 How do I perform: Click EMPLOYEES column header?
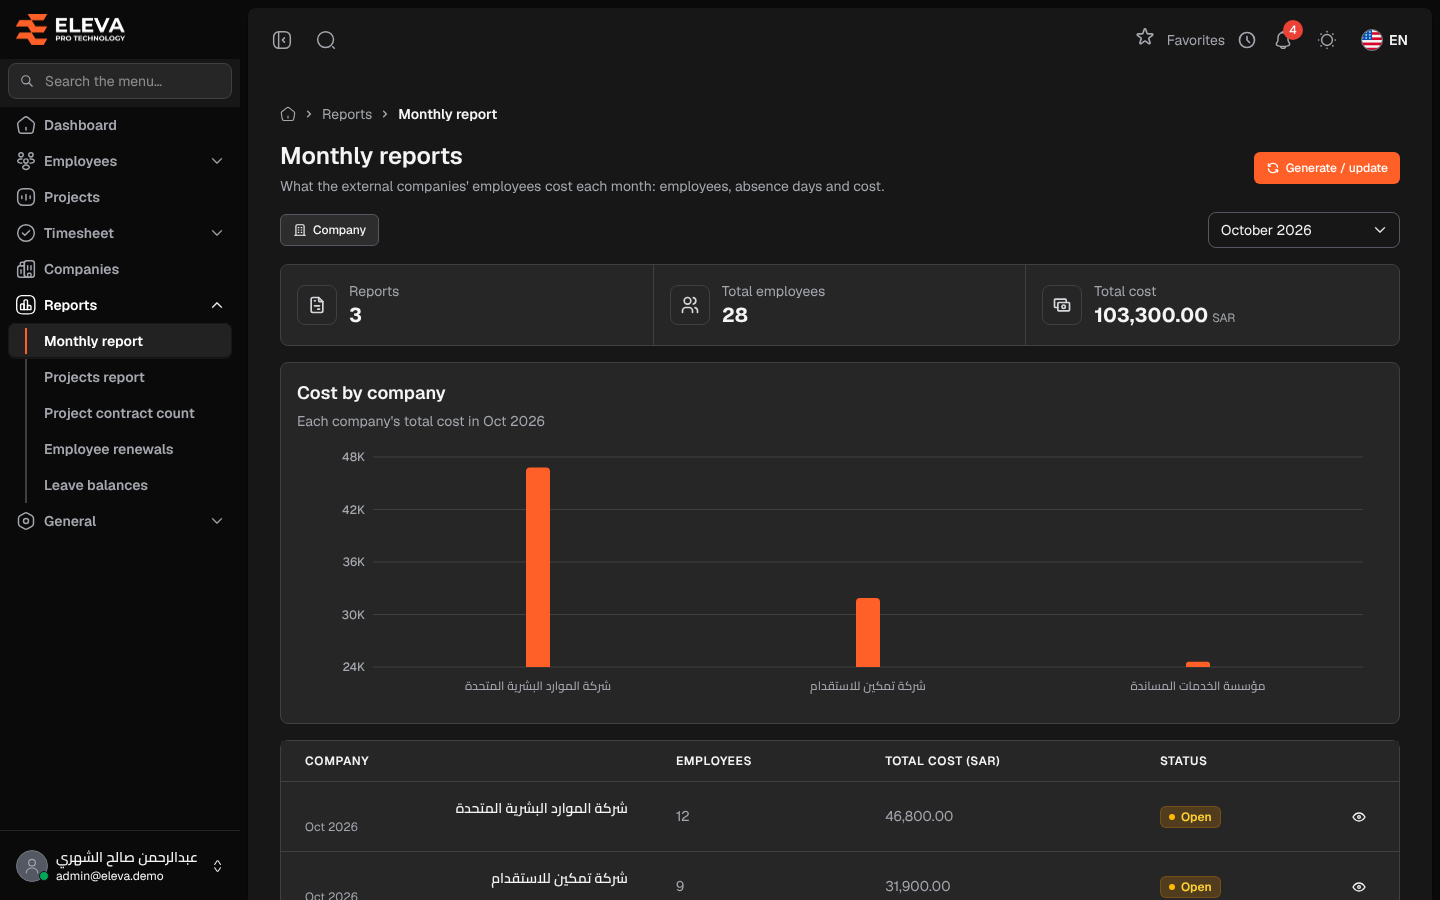(714, 761)
